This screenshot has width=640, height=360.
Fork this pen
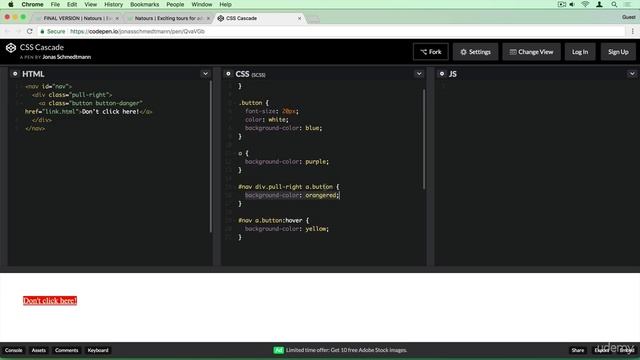(431, 52)
